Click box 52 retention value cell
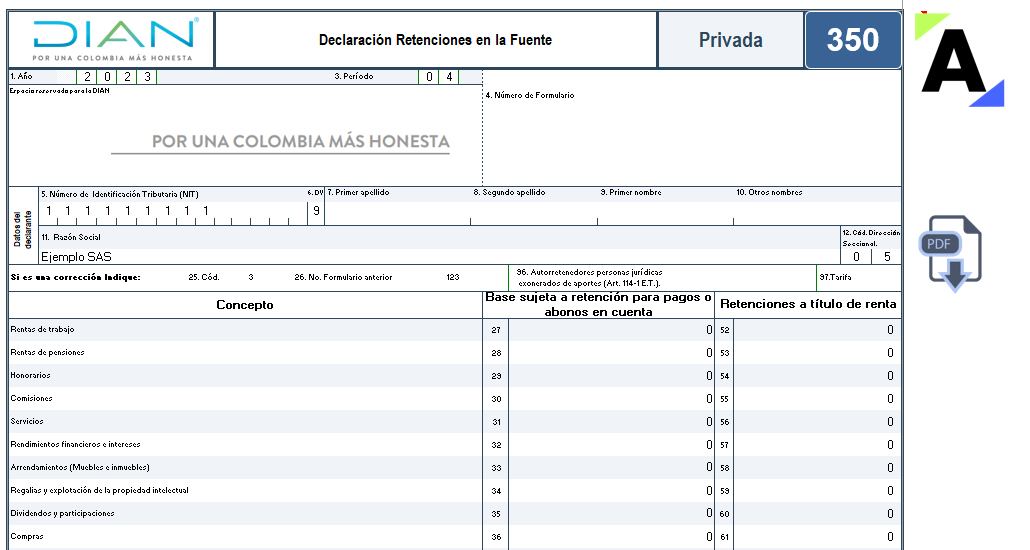 [x=817, y=330]
